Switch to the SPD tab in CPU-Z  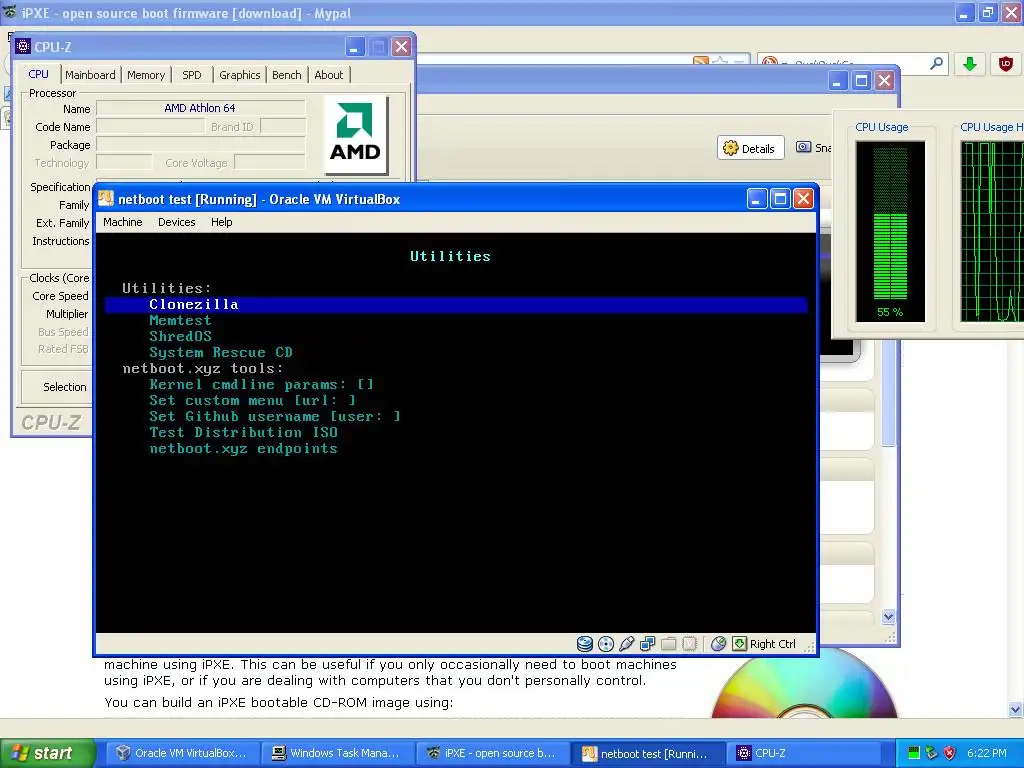[x=191, y=75]
